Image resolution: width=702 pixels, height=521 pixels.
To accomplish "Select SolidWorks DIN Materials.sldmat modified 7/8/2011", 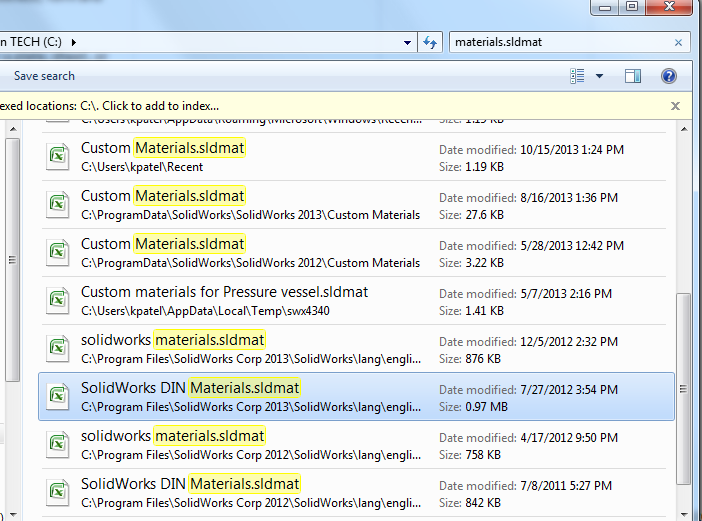I will point(356,492).
